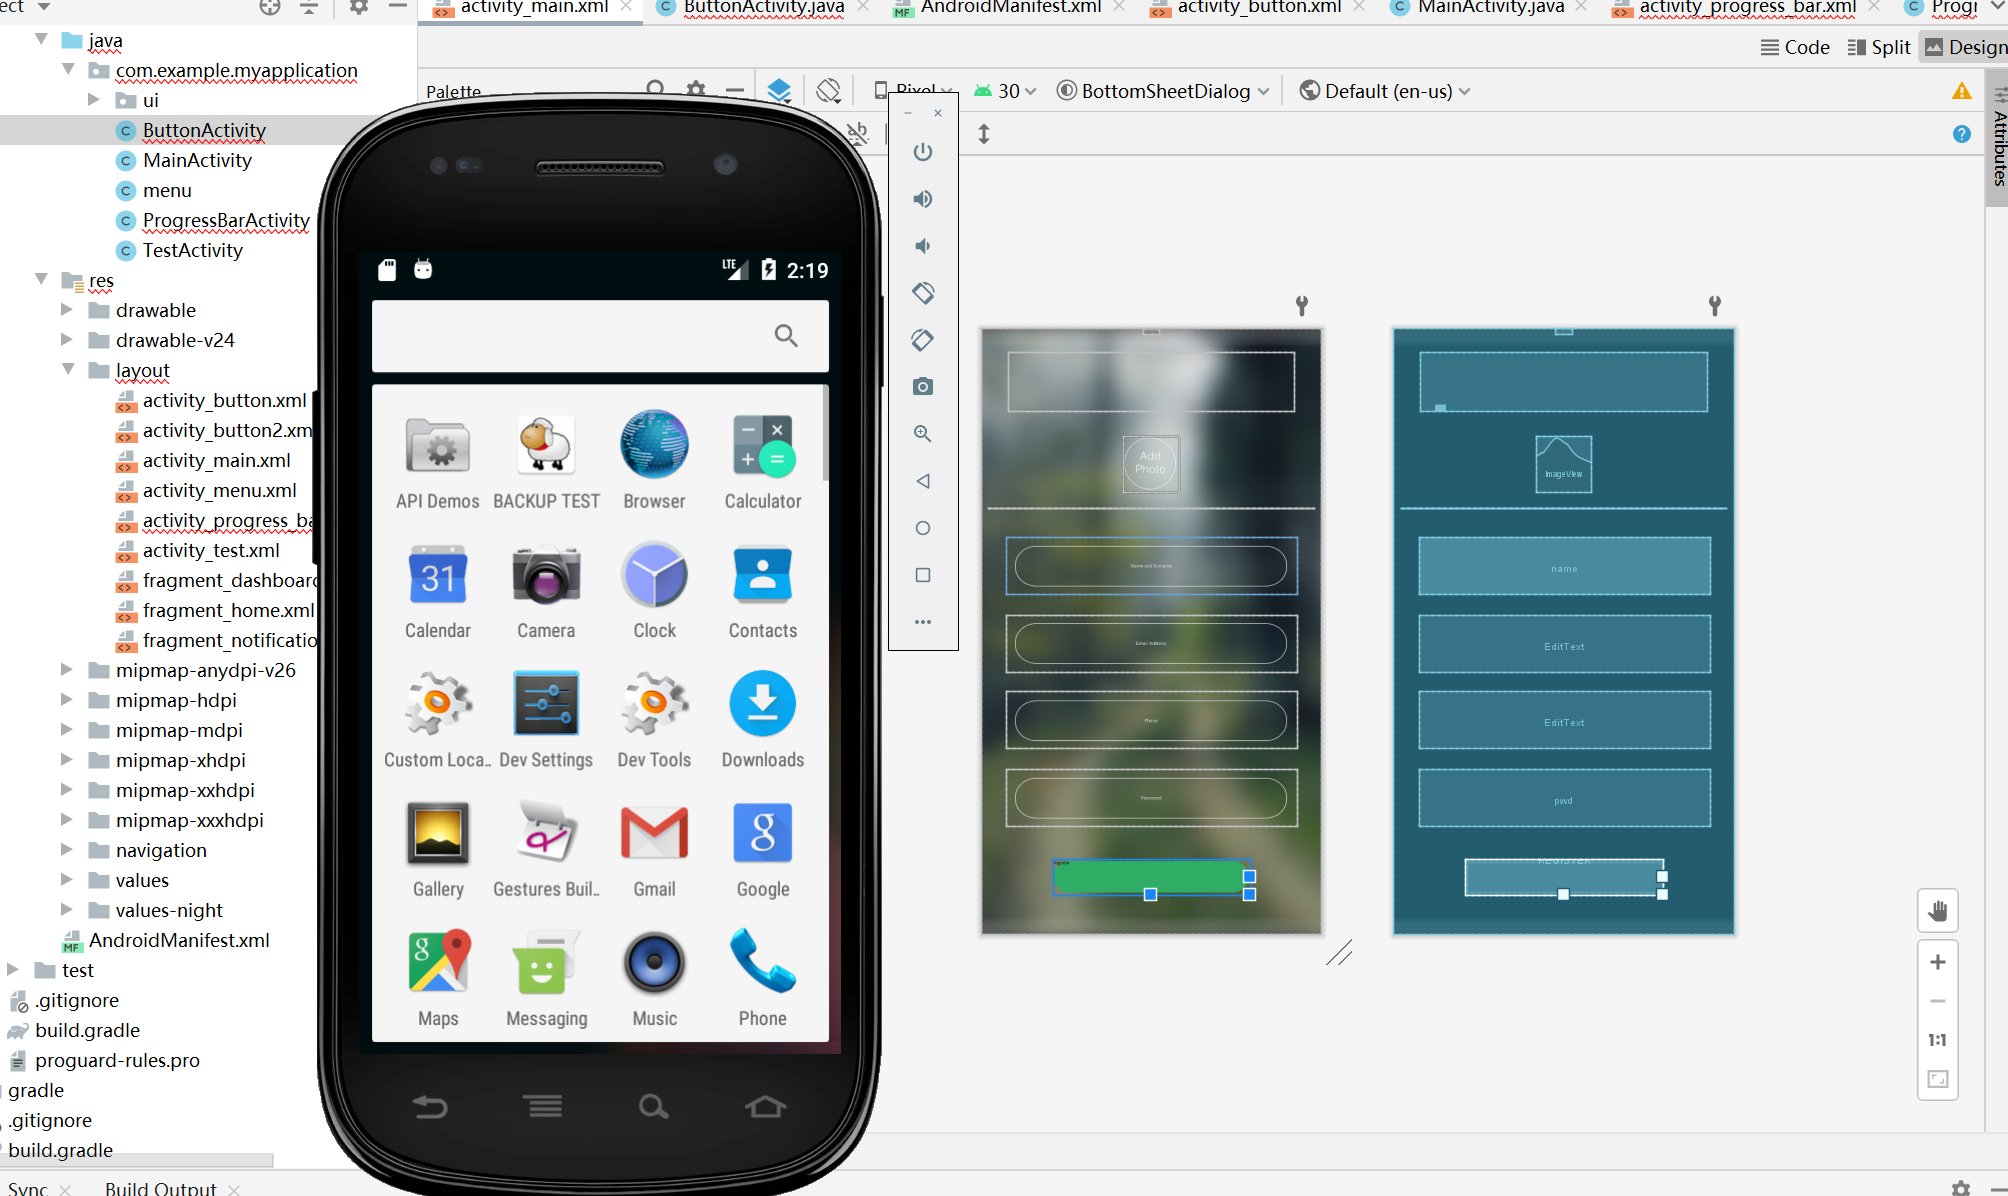Switch to the activity_main.xml tab
This screenshot has height=1196, width=2008.
pyautogui.click(x=534, y=8)
